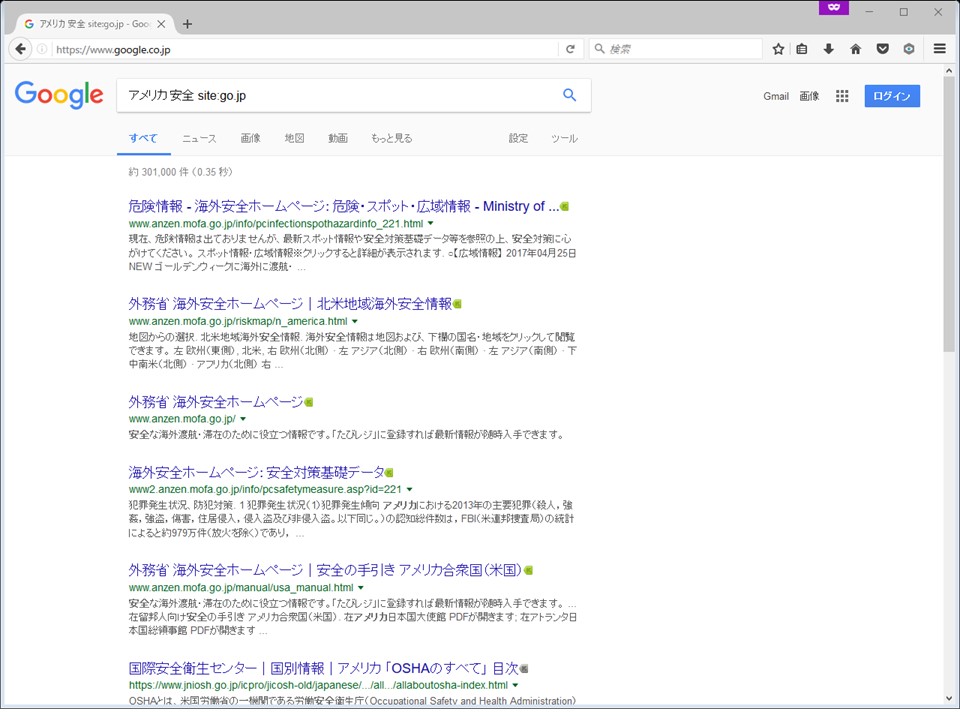Click green badge next to 安全対策基礎データ result

pos(389,473)
